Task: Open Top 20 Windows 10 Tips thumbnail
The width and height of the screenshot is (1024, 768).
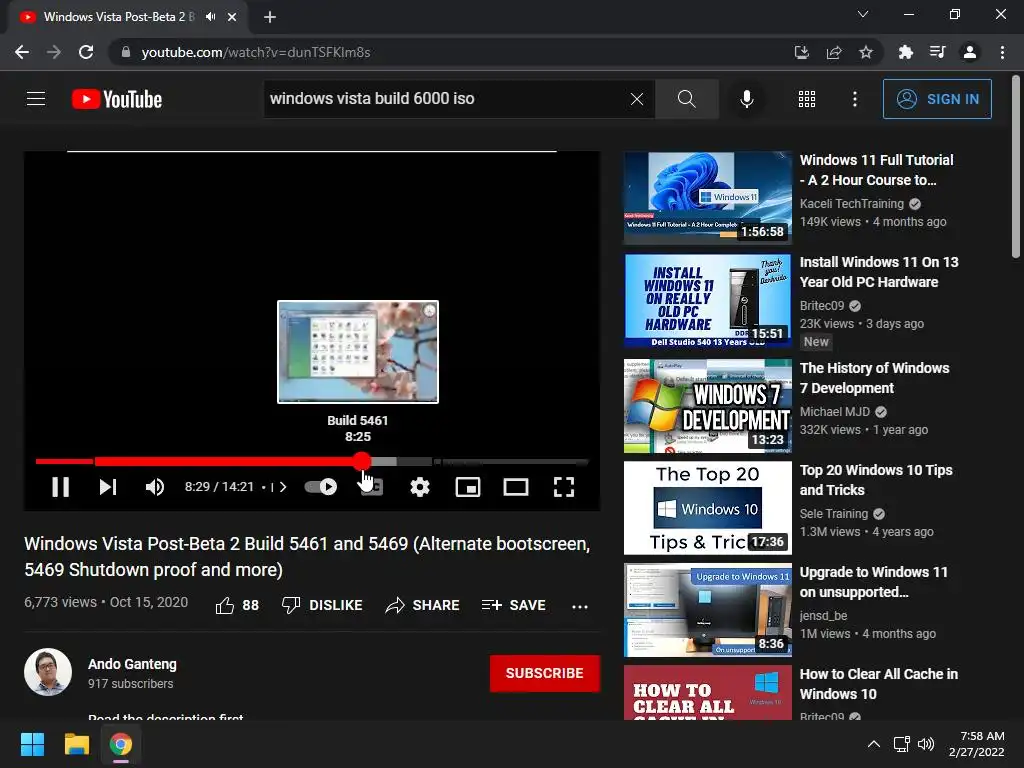Action: (x=708, y=508)
